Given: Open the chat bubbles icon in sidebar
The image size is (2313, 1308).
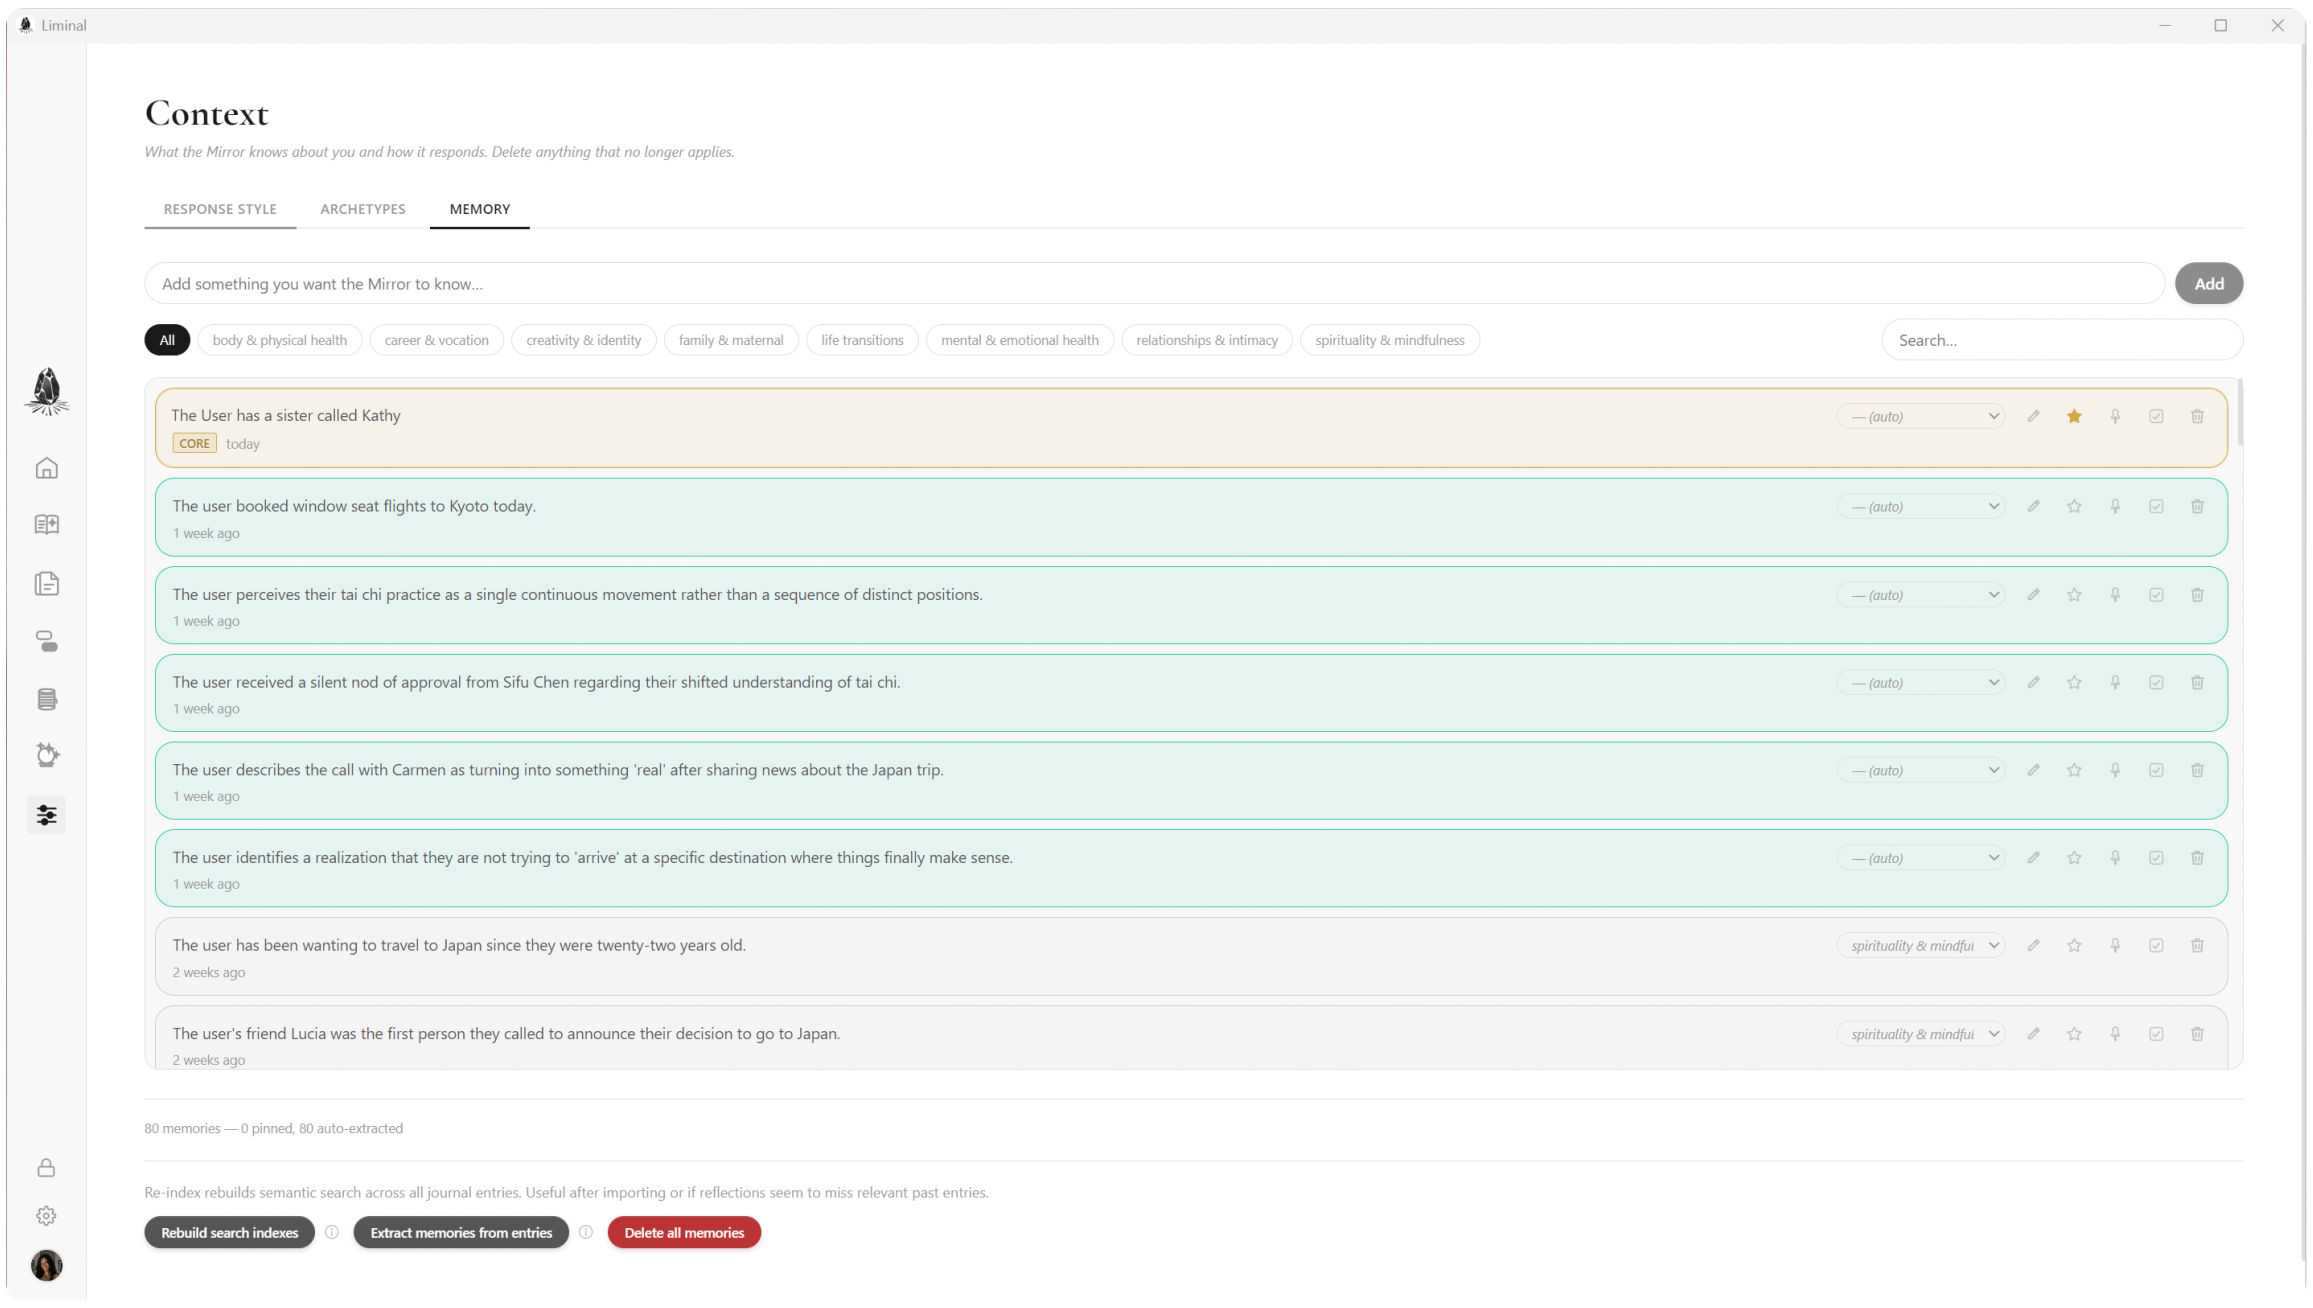Looking at the screenshot, I should (46, 642).
